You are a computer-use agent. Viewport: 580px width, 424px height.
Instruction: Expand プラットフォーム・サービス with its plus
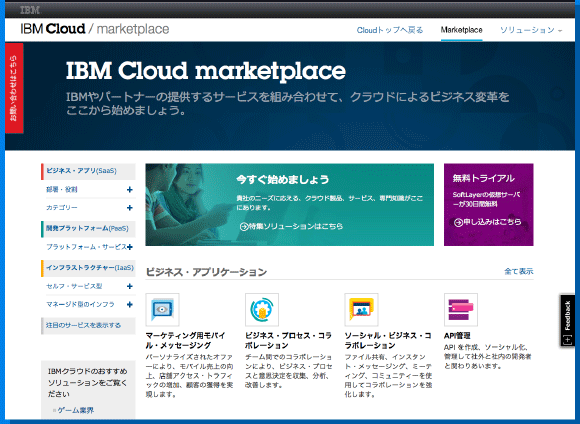click(129, 247)
